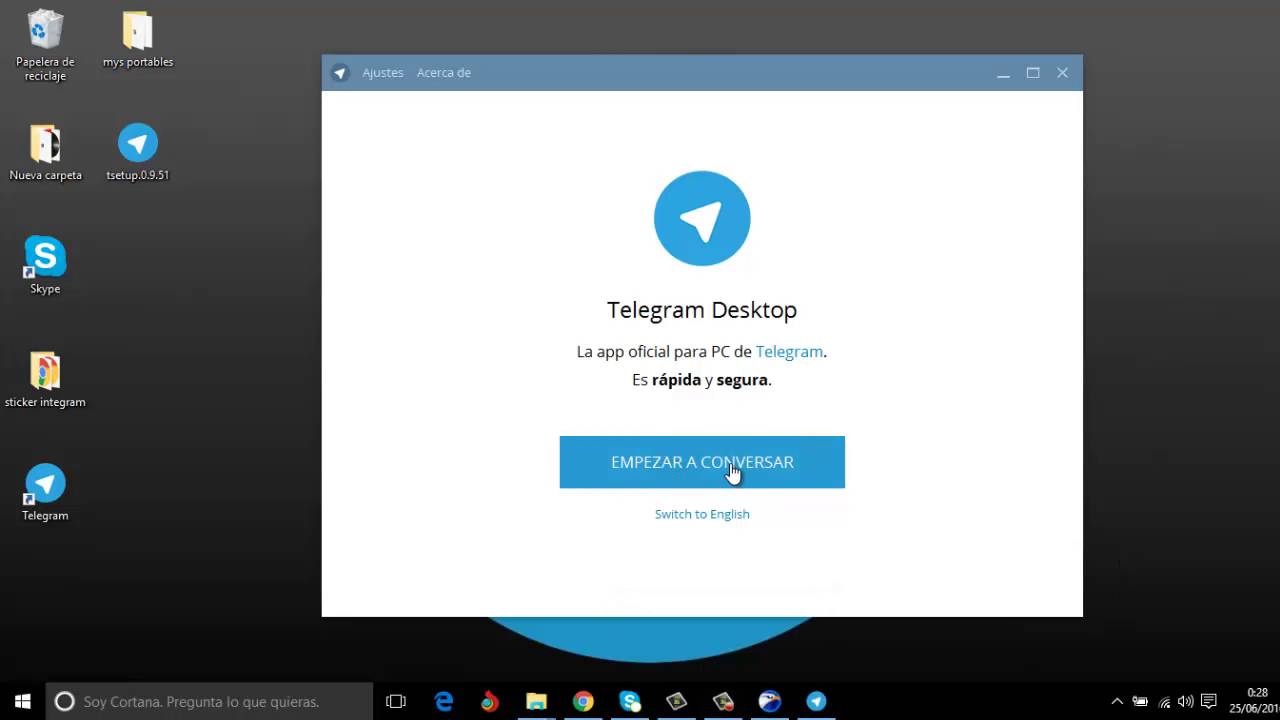Viewport: 1280px width, 720px height.
Task: Click the large Telegram paper-plane logo
Action: pyautogui.click(x=702, y=218)
